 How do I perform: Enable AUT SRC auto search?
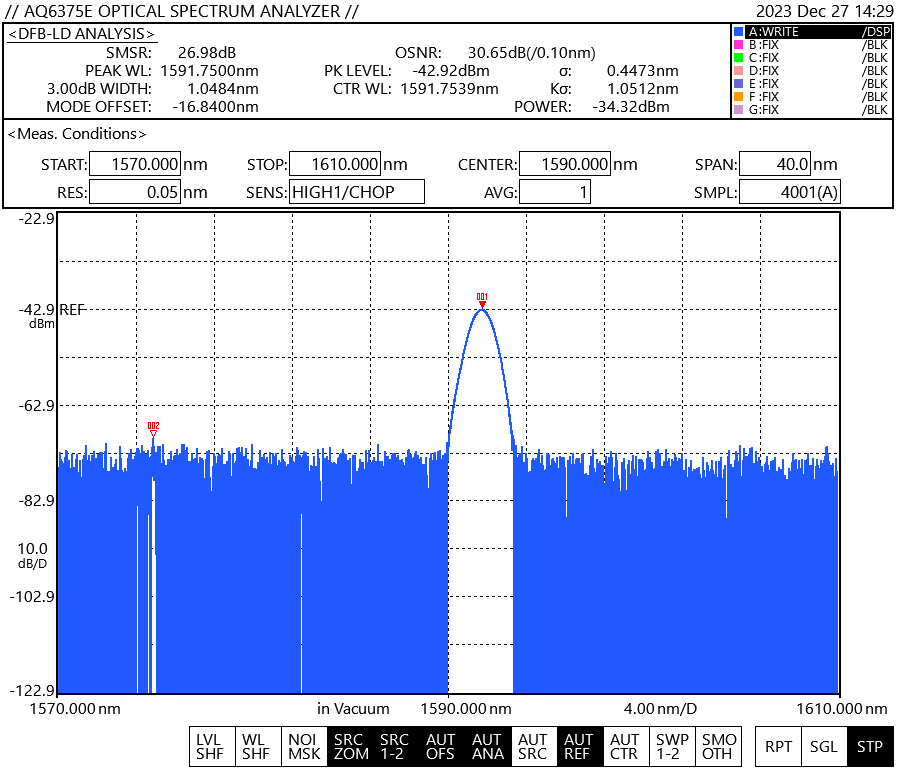(533, 746)
